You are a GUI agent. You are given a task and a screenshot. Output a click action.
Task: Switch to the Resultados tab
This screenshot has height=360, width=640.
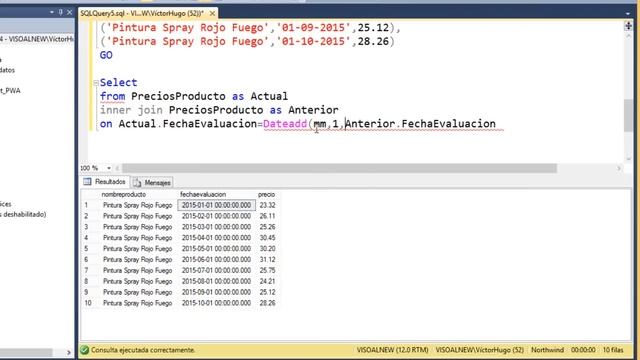(104, 182)
